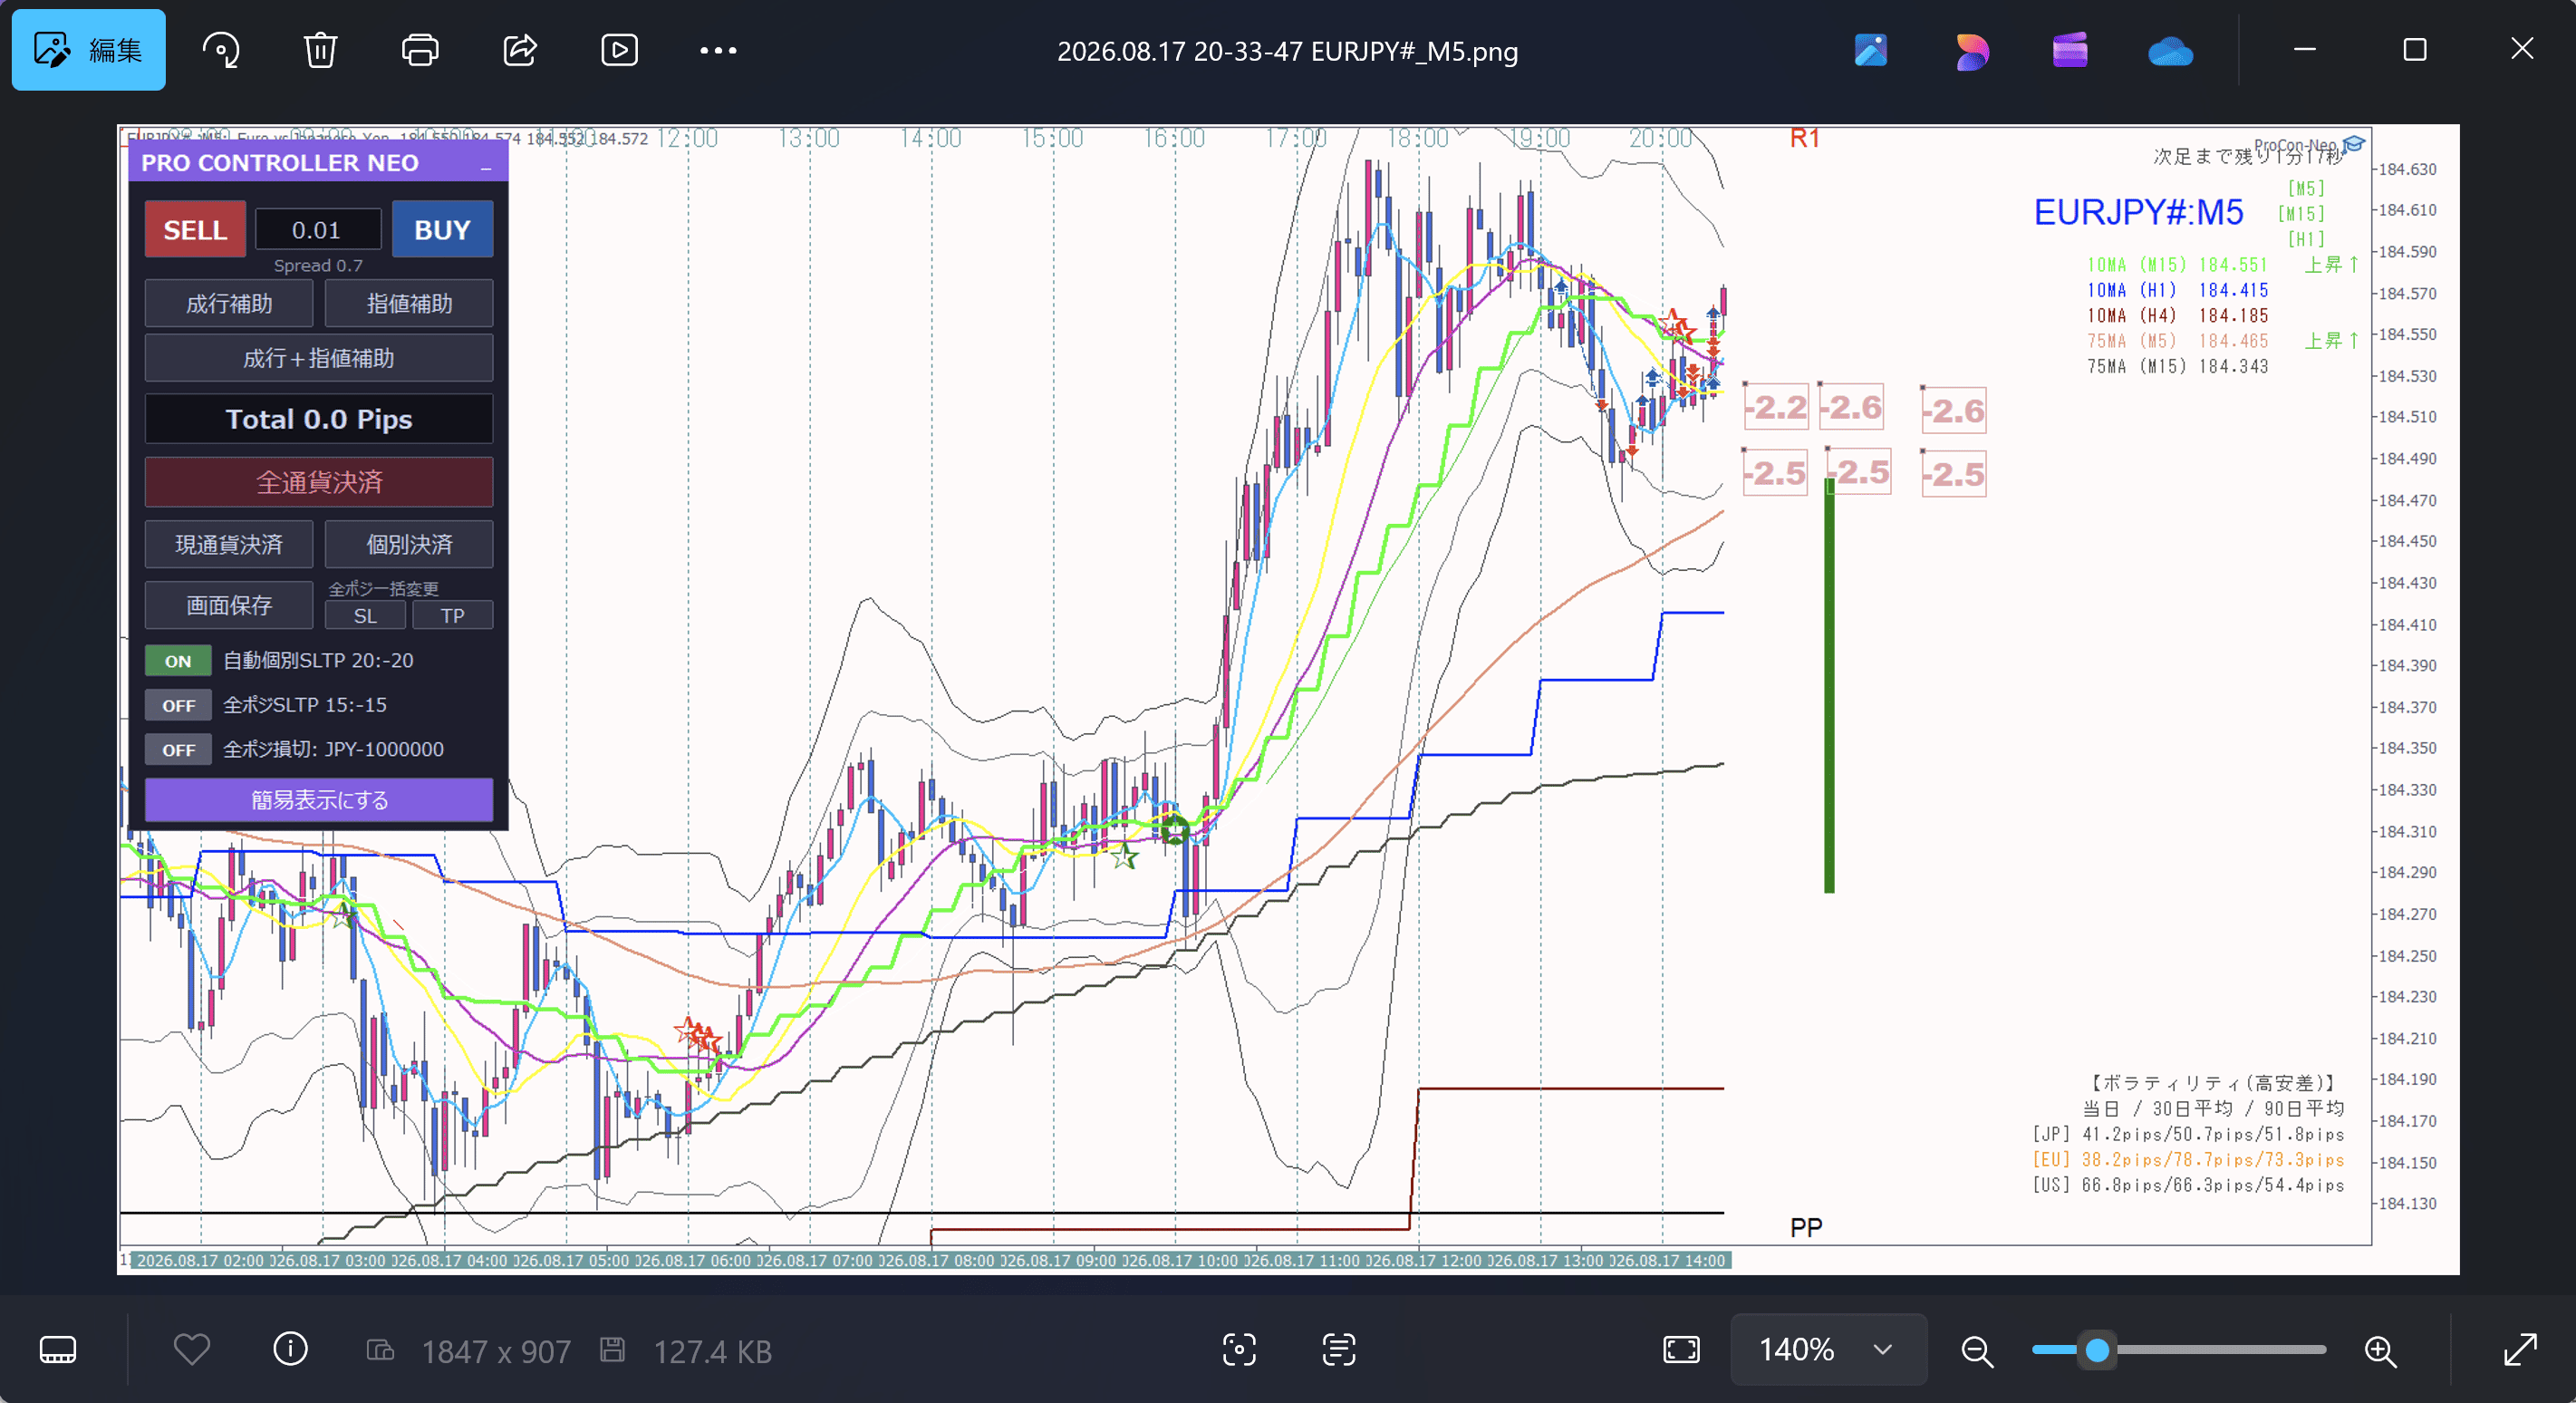
Task: Click the 成行補助 button
Action: (229, 304)
